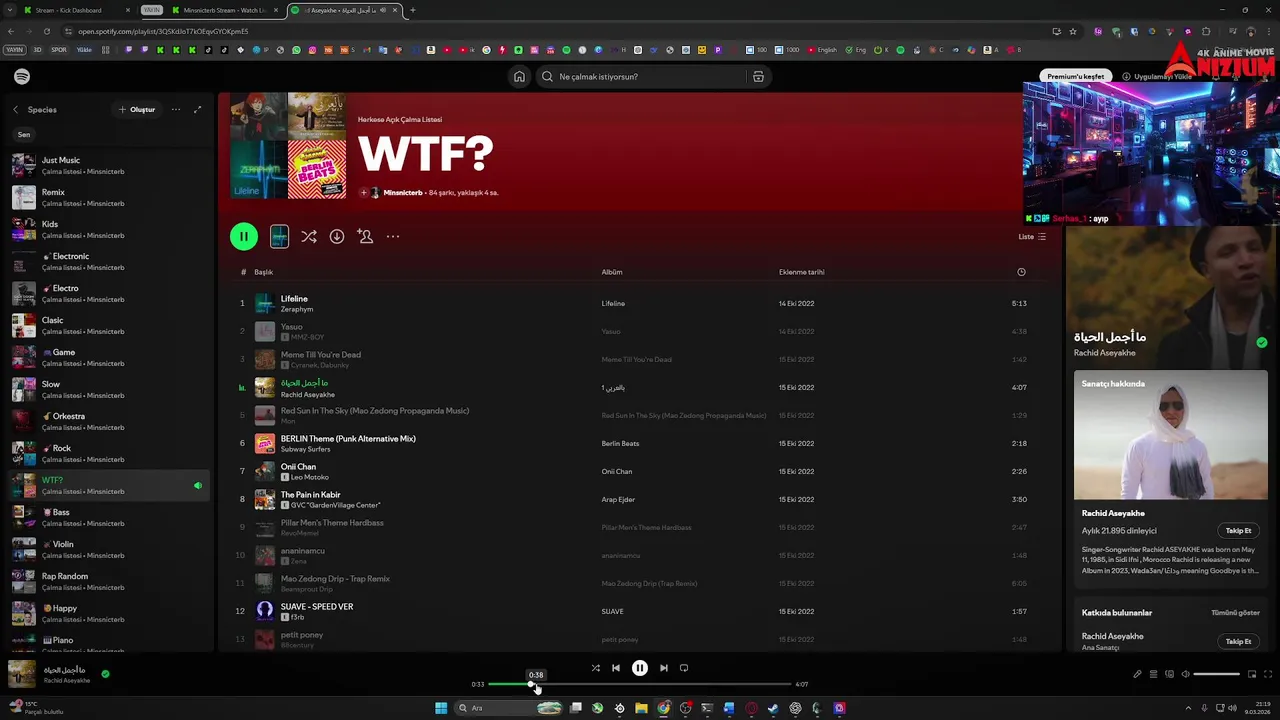Invite collaborators to the playlist

click(x=365, y=236)
